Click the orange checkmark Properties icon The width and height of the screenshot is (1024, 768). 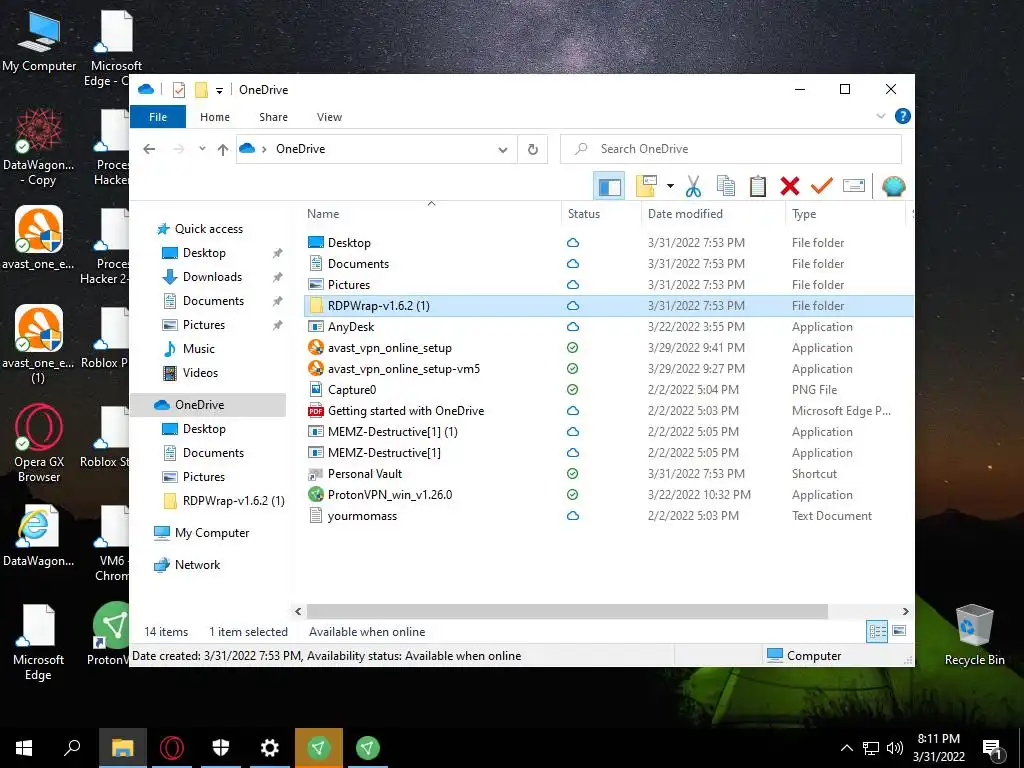coord(822,187)
